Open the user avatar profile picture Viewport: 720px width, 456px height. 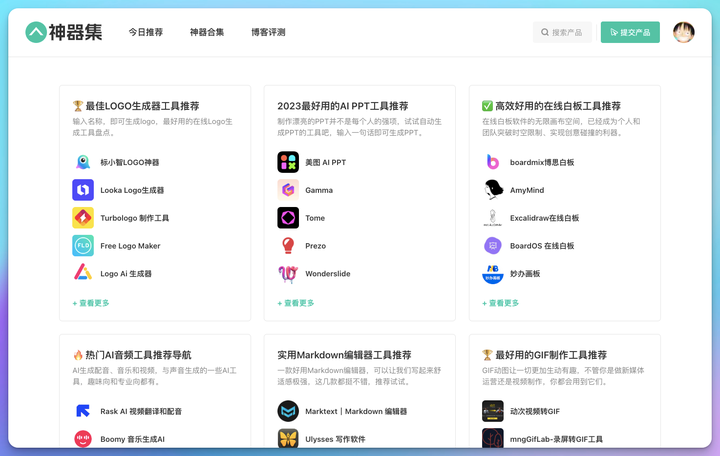(x=684, y=32)
